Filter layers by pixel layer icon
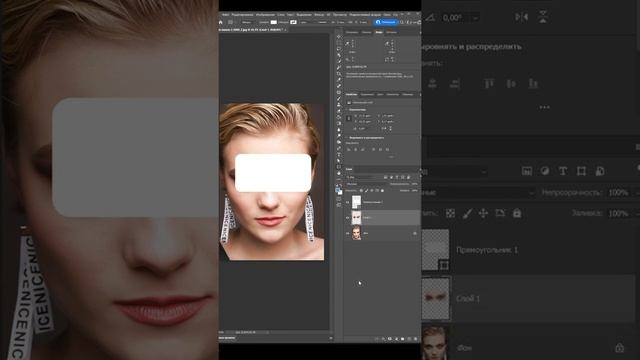This screenshot has height=360, width=640. [386, 178]
